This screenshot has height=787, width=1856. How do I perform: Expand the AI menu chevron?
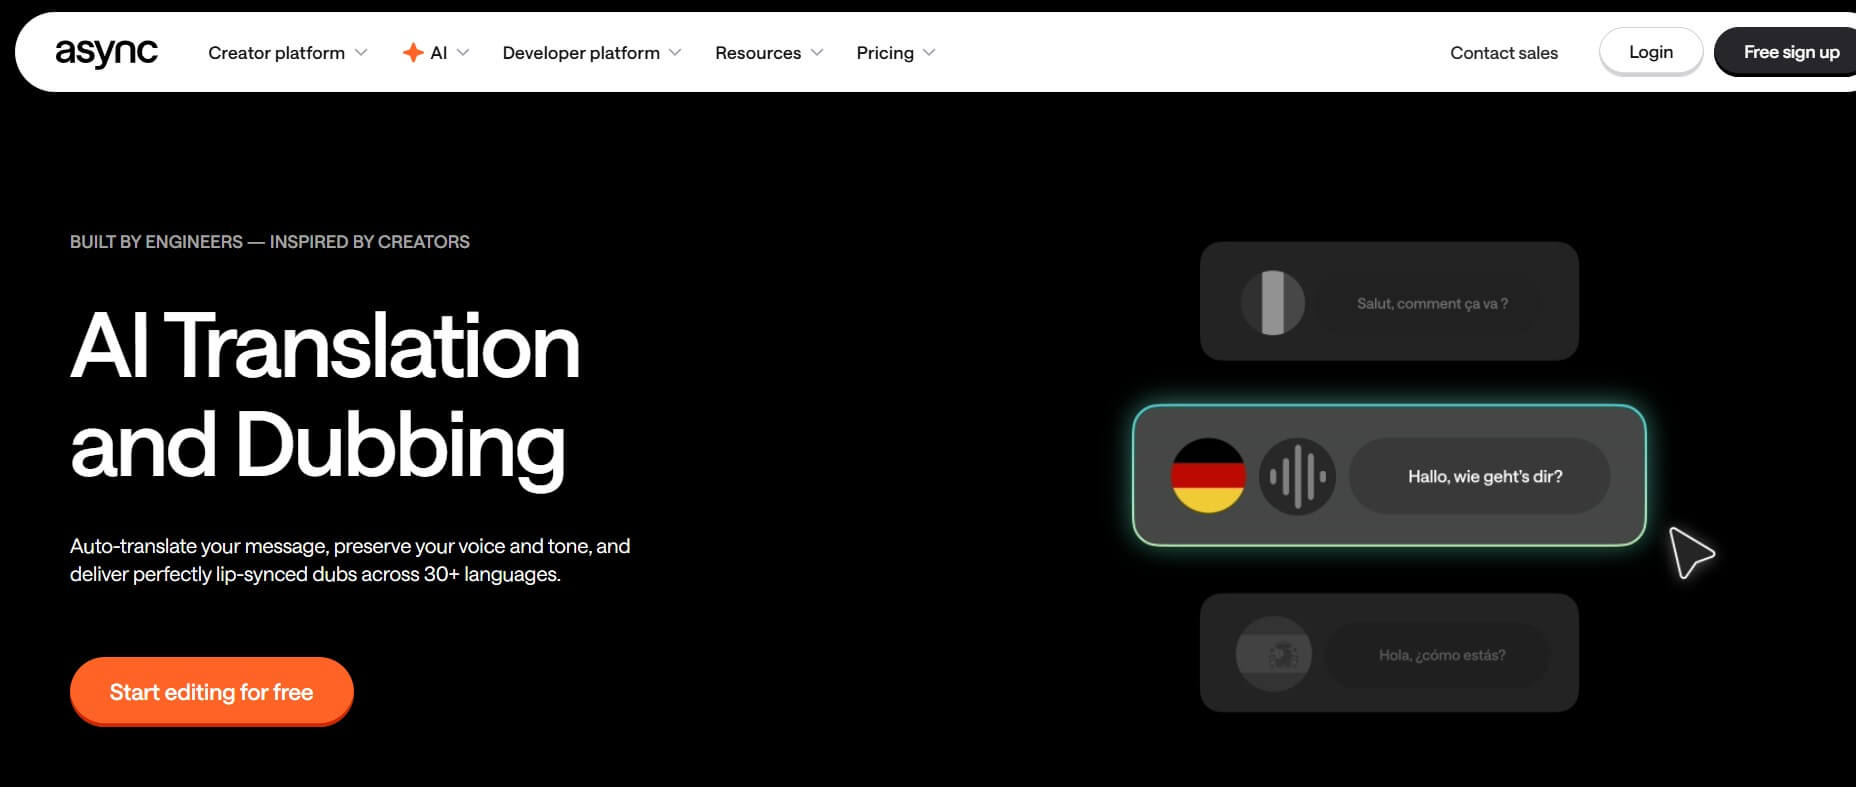(463, 52)
